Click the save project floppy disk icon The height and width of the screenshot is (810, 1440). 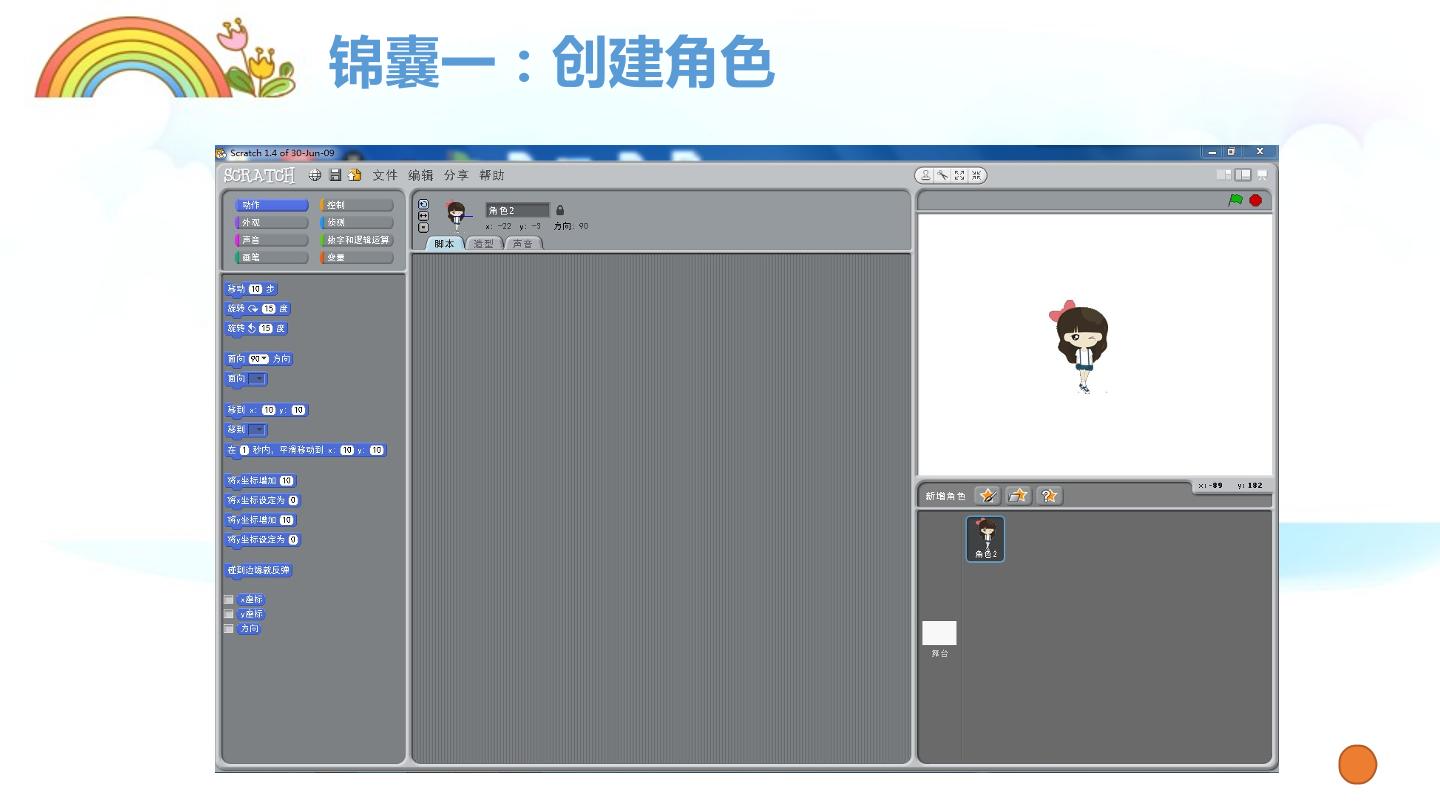(335, 175)
